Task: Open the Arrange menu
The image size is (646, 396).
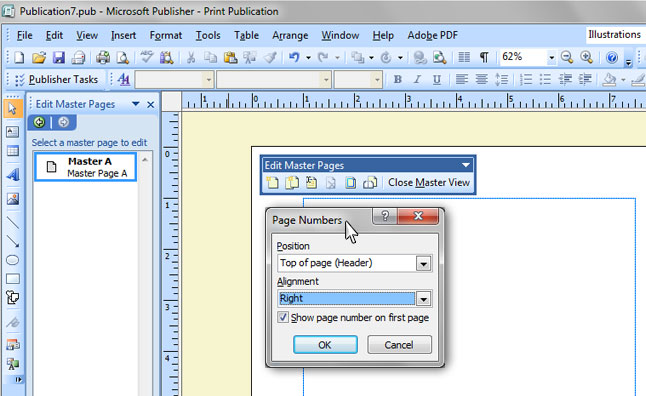Action: (x=290, y=35)
